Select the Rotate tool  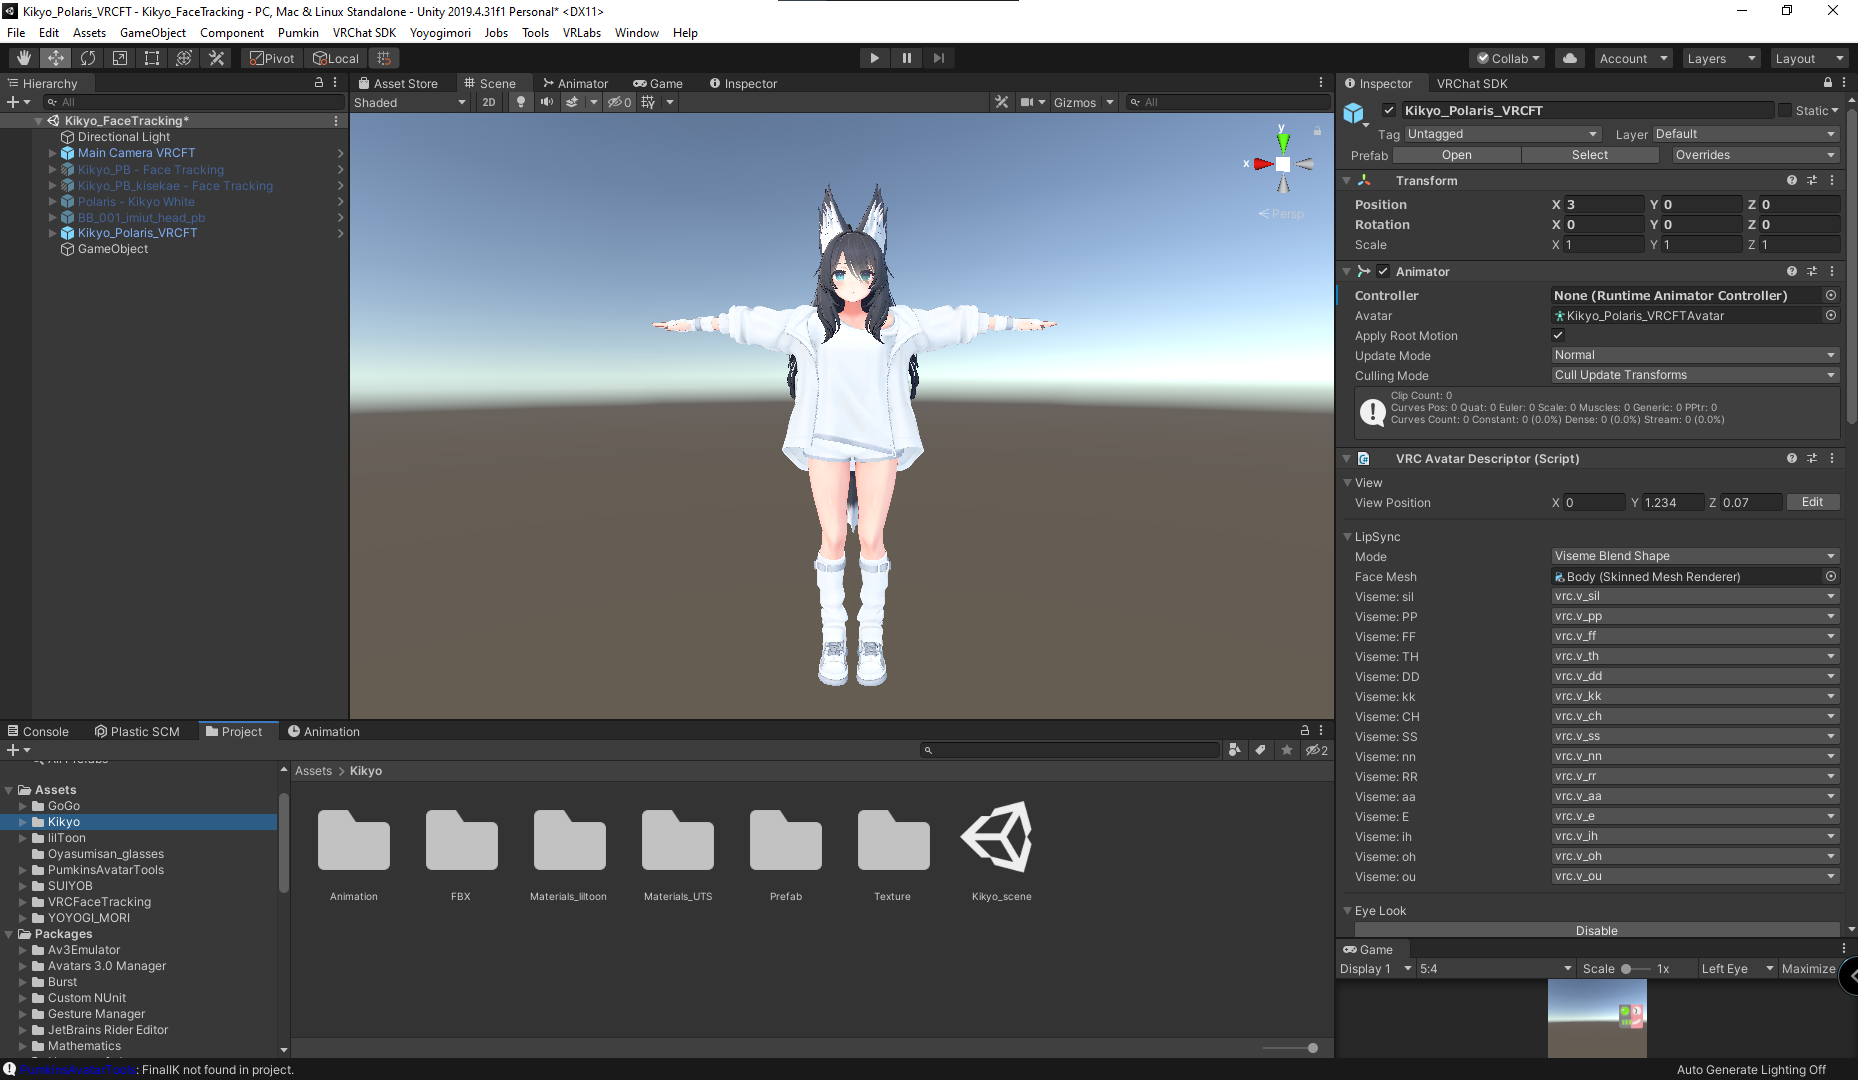coord(88,58)
